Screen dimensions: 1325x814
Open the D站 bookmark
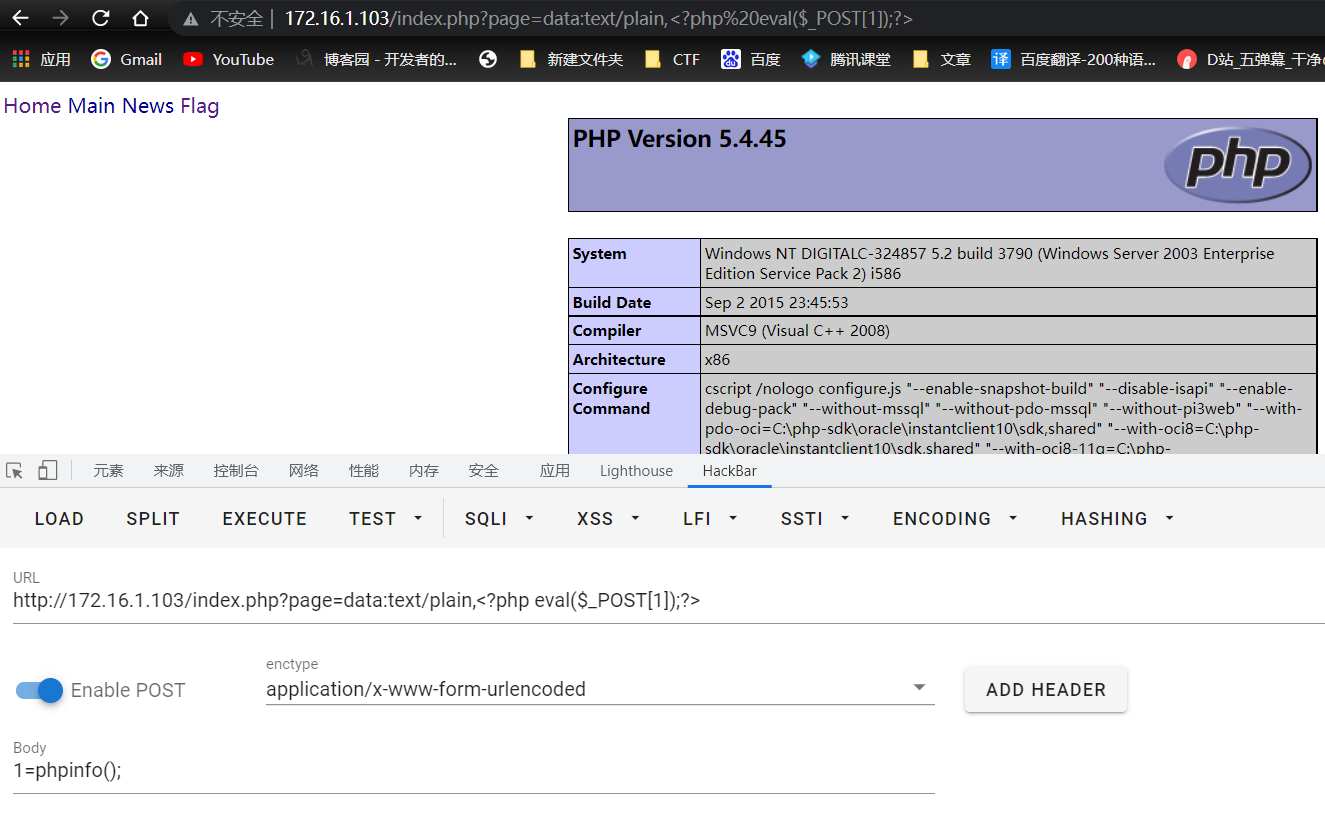[1250, 59]
